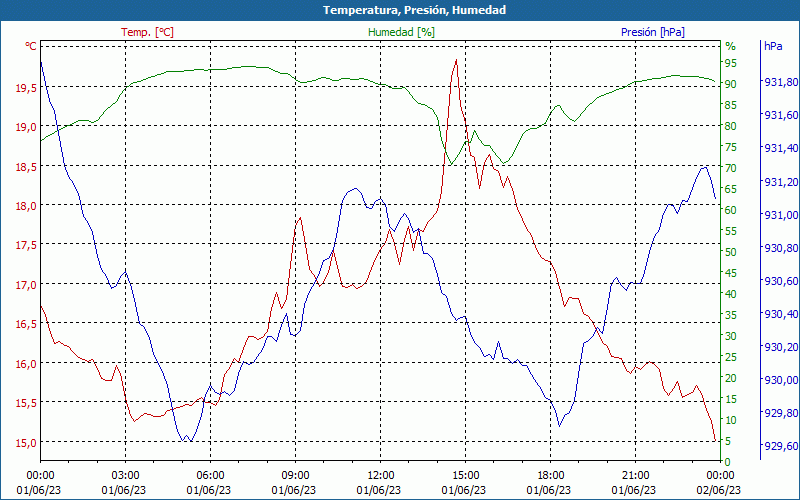This screenshot has width=800, height=500.
Task: Click the 85 humidity axis value
Action: click(x=731, y=105)
